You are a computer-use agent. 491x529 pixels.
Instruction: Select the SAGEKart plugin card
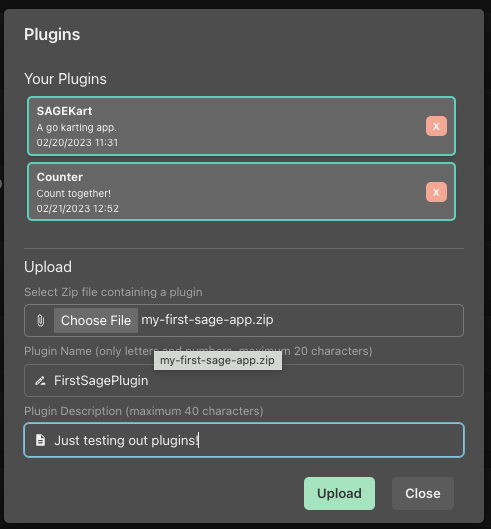(241, 126)
